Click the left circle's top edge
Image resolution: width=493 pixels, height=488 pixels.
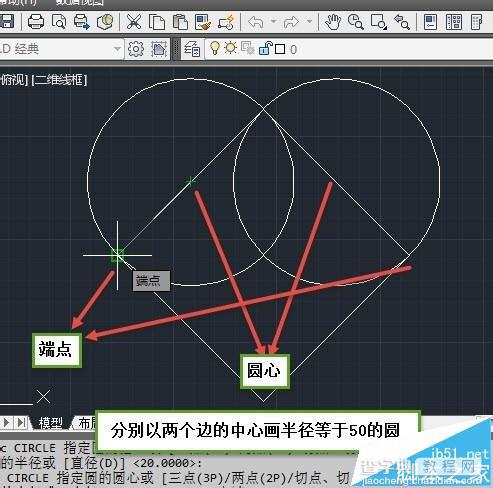pos(190,79)
